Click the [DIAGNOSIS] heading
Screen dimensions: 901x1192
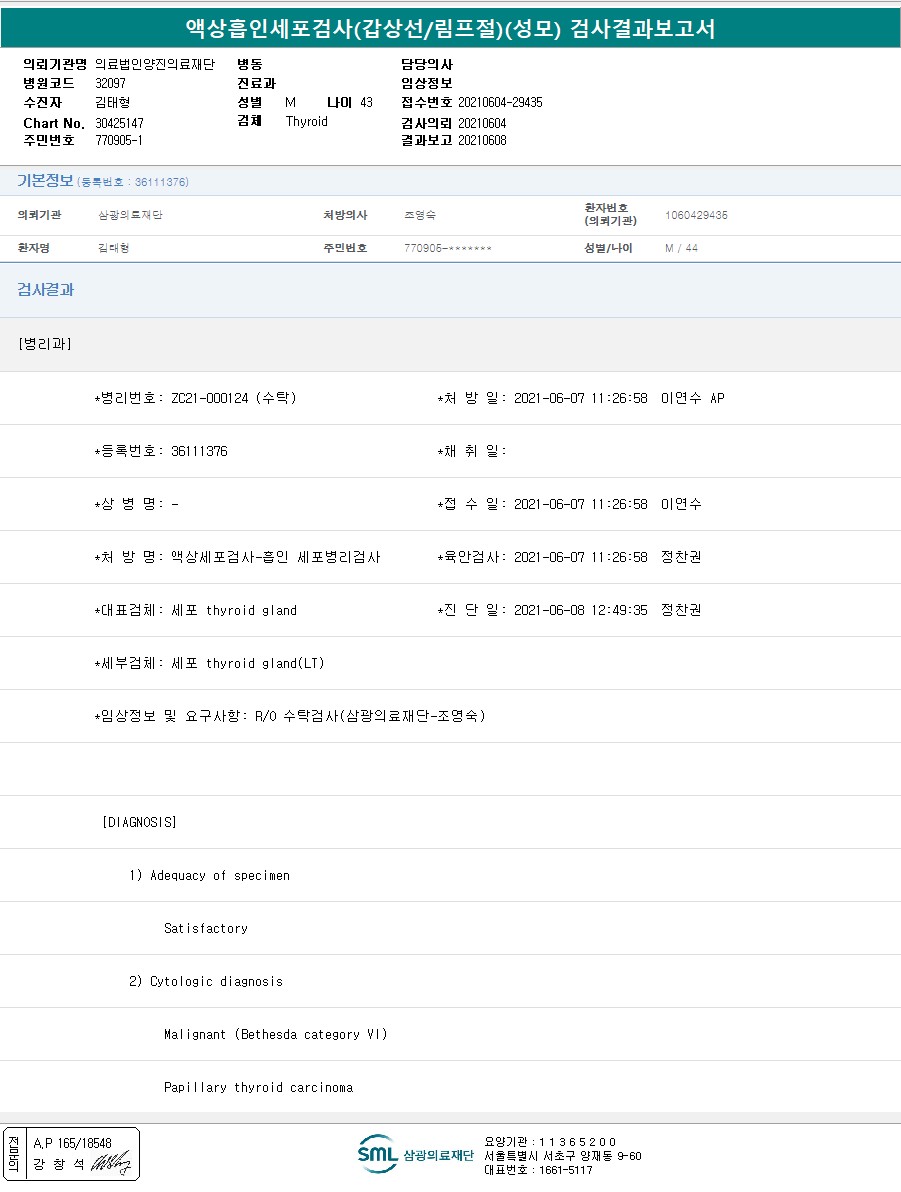[x=139, y=822]
